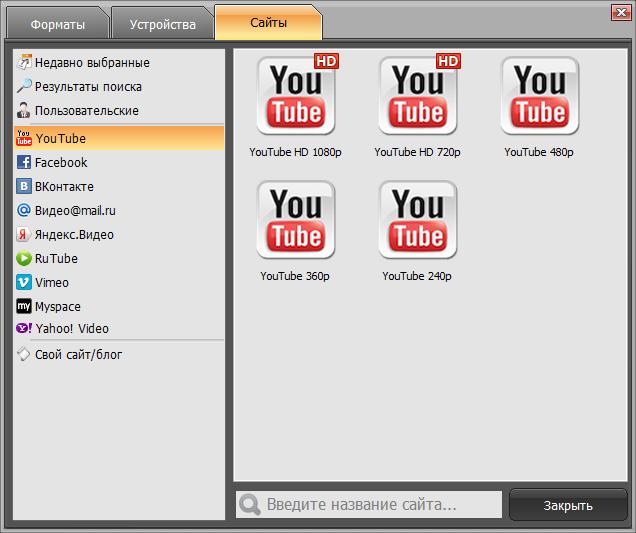Select the Видео@mail.ru category
Screen dimensions: 636x533
[x=119, y=211]
